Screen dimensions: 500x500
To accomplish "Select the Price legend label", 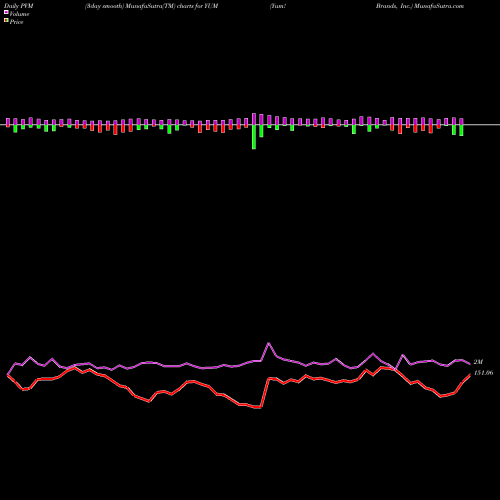I will pyautogui.click(x=16, y=22).
